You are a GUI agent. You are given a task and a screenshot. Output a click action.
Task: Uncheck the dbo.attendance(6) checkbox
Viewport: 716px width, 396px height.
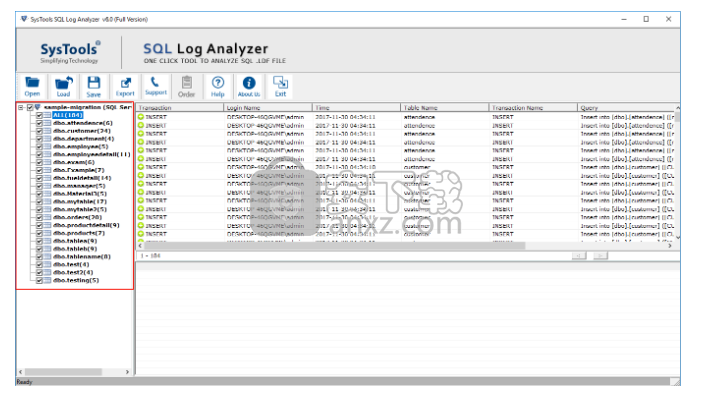pos(39,123)
